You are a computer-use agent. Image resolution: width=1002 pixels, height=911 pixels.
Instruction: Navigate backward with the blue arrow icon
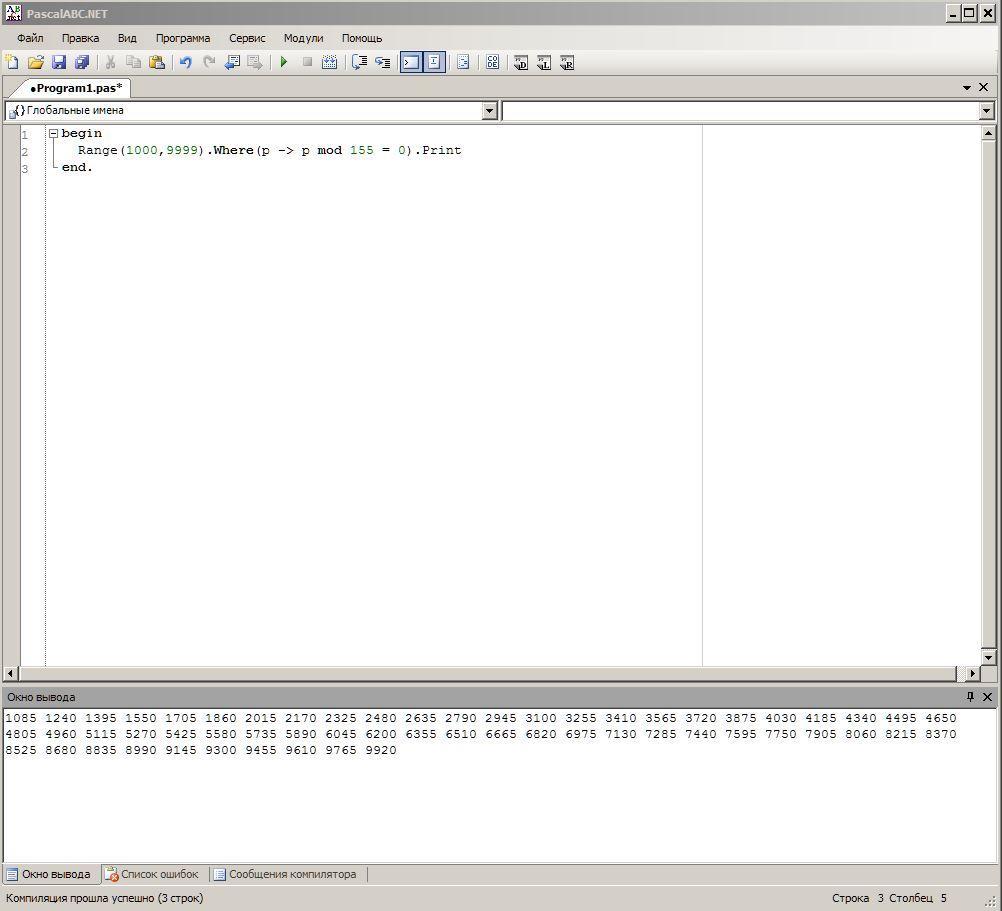pyautogui.click(x=232, y=62)
